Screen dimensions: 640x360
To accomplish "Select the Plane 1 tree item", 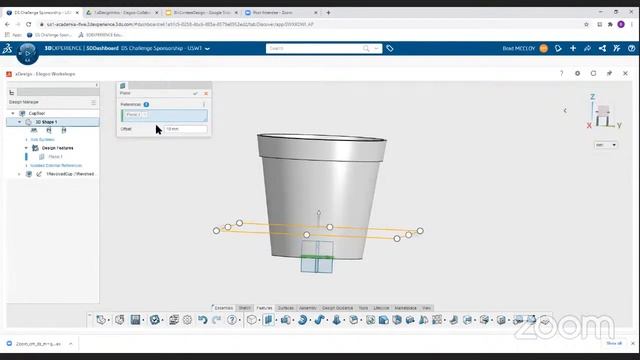I will tap(55, 157).
